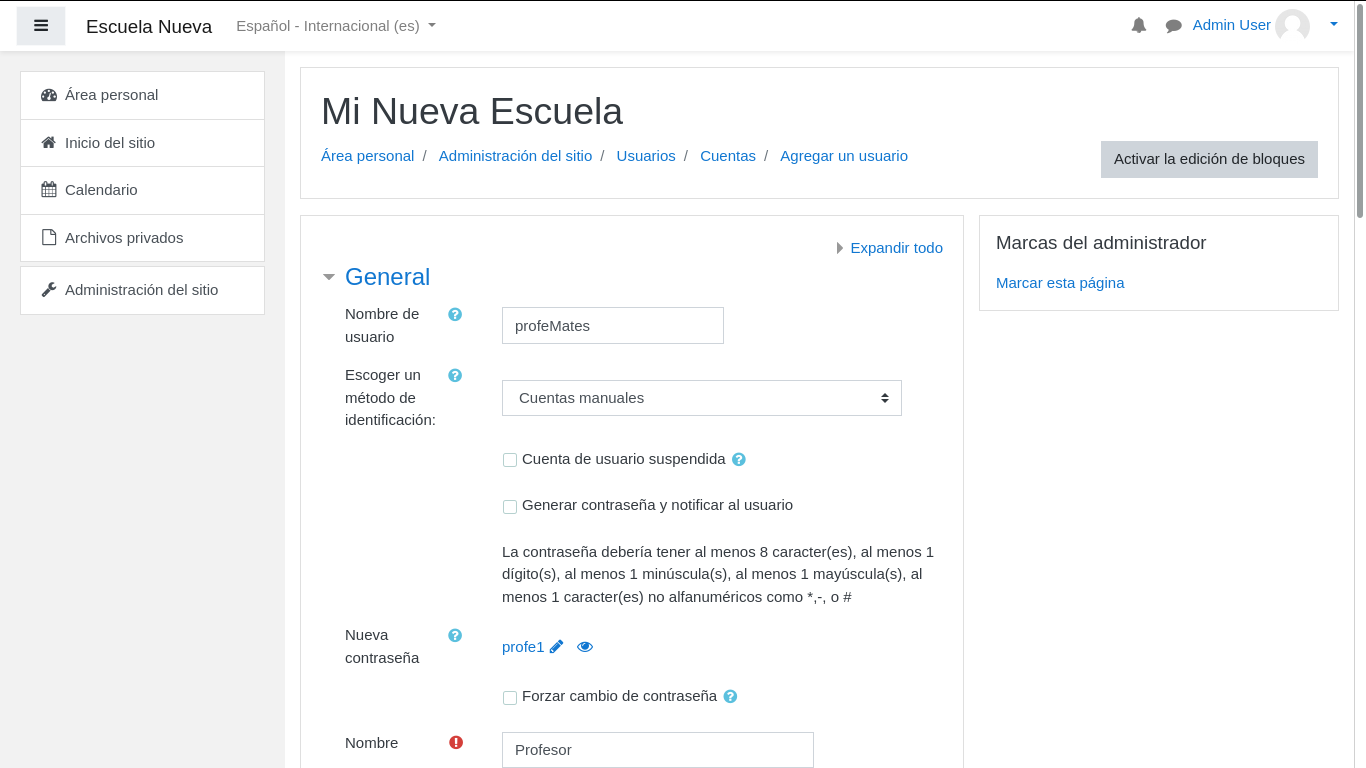
Task: Open the notifications bell
Action: (x=1139, y=25)
